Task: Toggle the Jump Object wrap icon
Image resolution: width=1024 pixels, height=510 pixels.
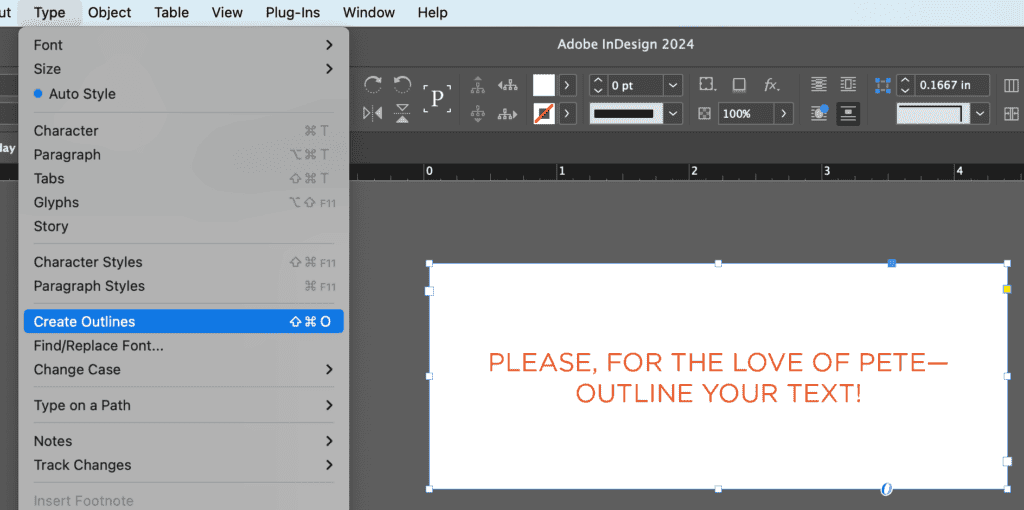Action: click(x=848, y=114)
